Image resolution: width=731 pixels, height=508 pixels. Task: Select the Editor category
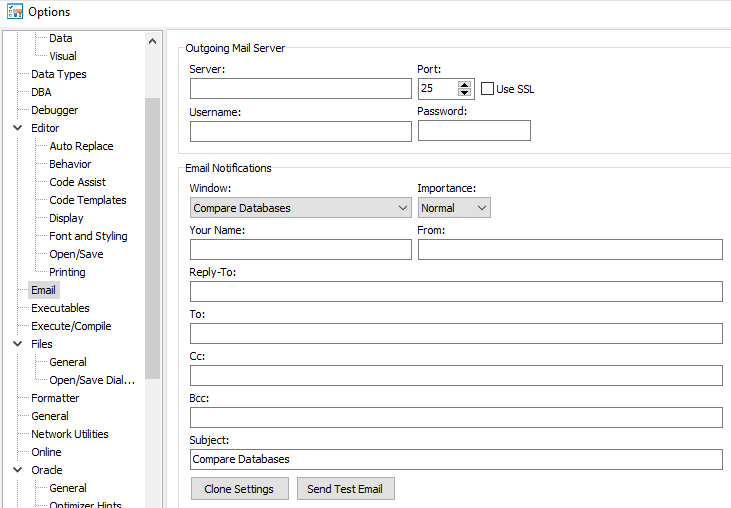[x=45, y=128]
